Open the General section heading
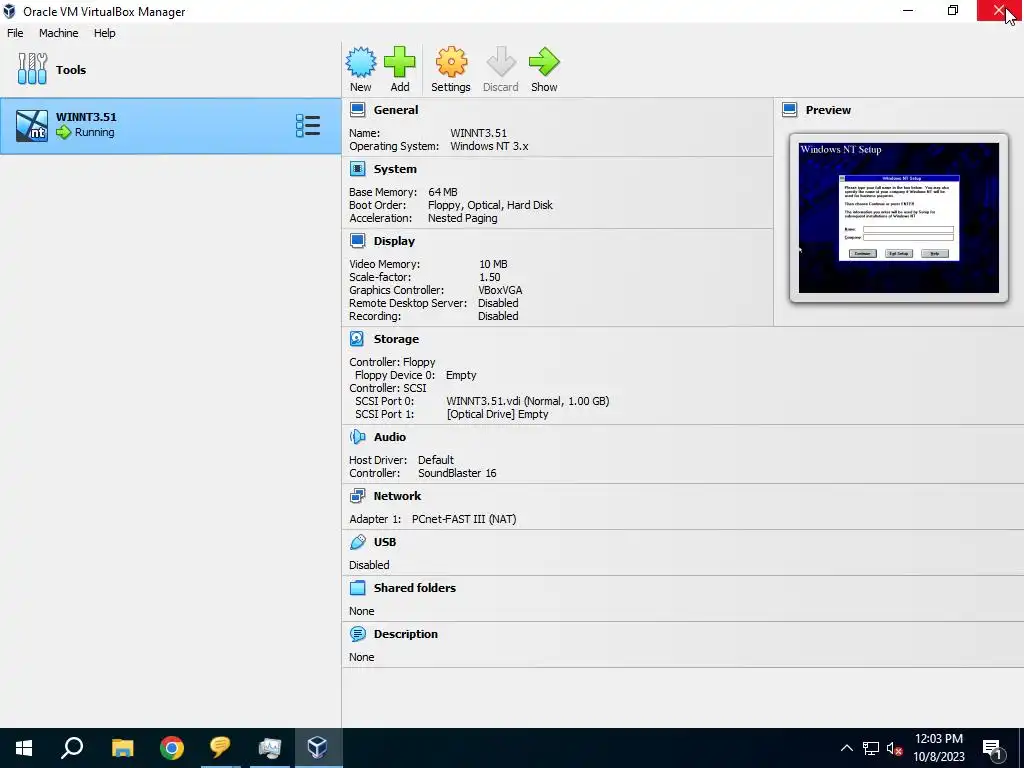Image resolution: width=1024 pixels, height=768 pixels. click(396, 110)
